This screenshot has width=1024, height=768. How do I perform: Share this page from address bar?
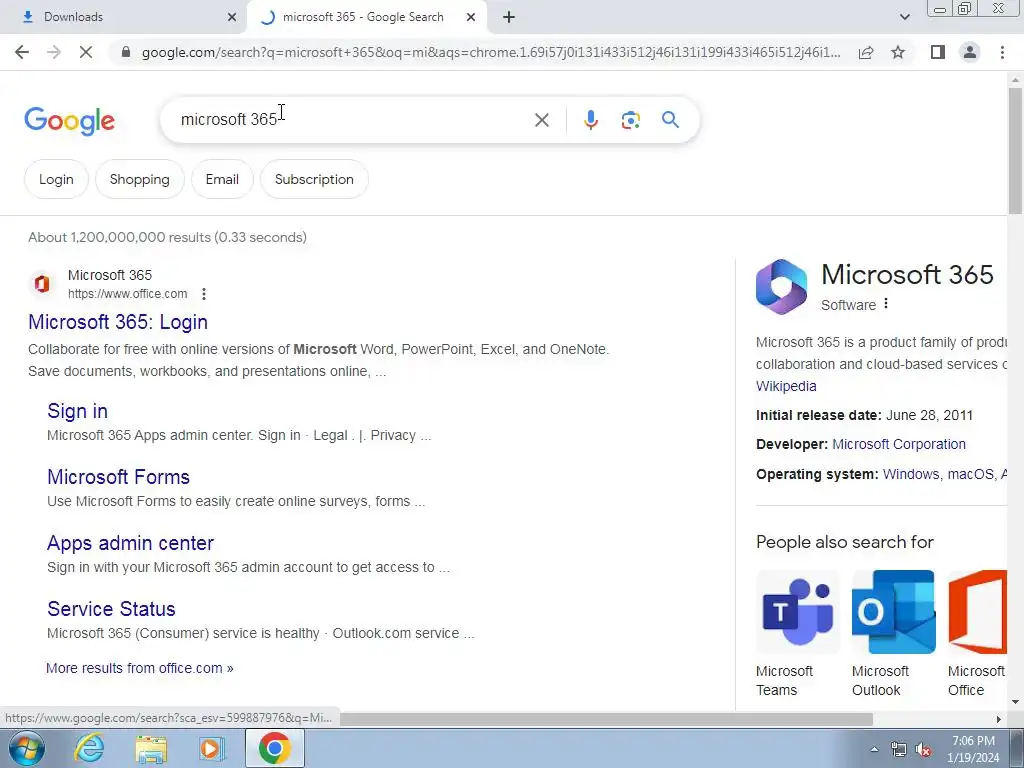click(866, 52)
